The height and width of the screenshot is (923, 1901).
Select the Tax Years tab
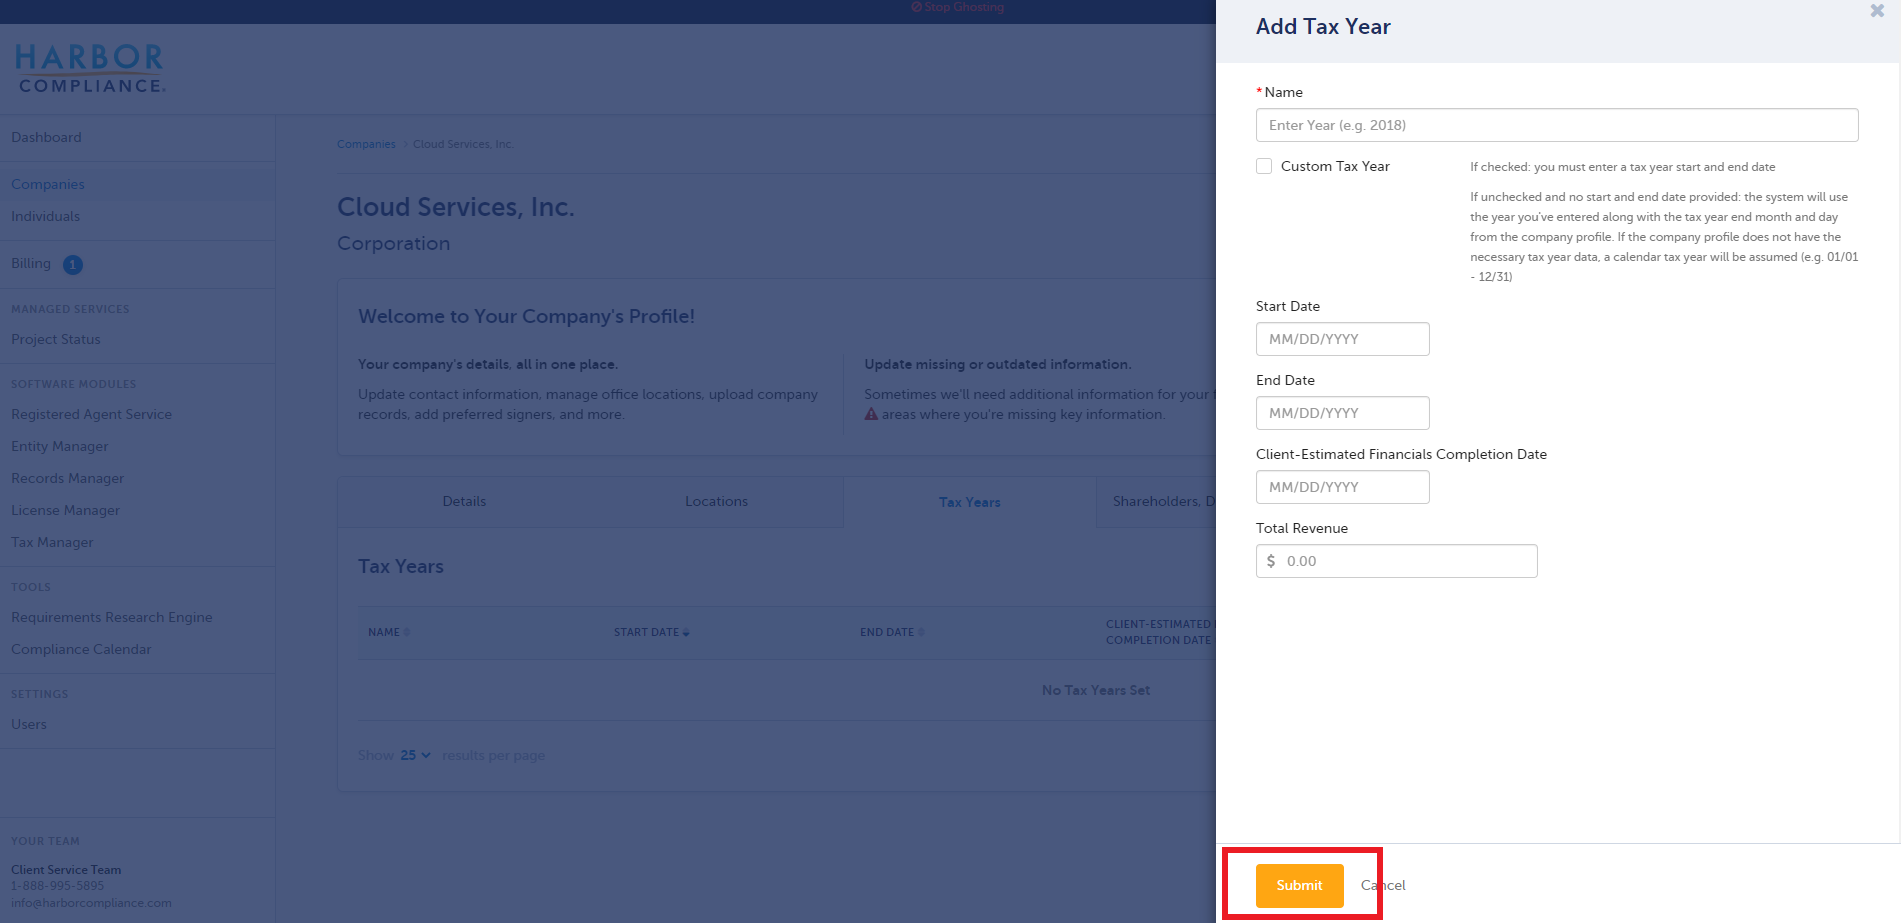[x=970, y=502]
